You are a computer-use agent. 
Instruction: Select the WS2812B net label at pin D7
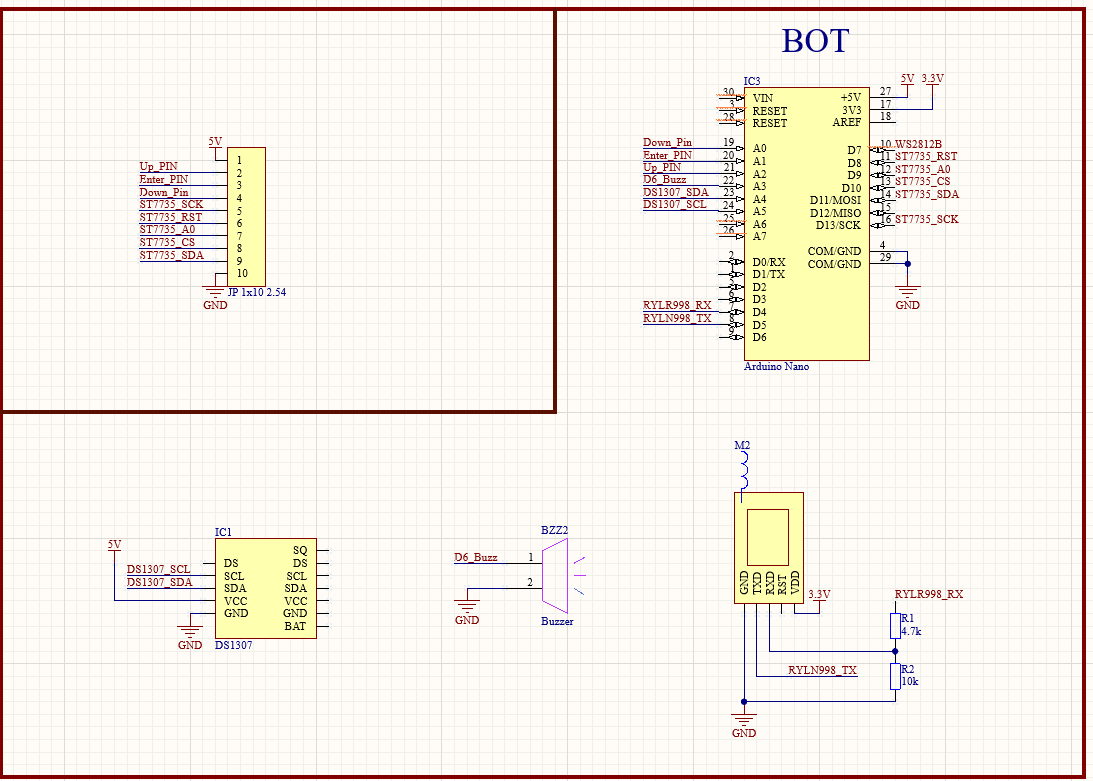918,144
